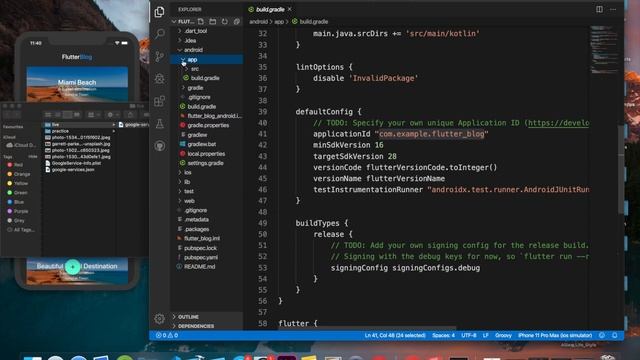This screenshot has width=640, height=360.
Task: Open Source Control view in activity bar
Action: tap(160, 56)
